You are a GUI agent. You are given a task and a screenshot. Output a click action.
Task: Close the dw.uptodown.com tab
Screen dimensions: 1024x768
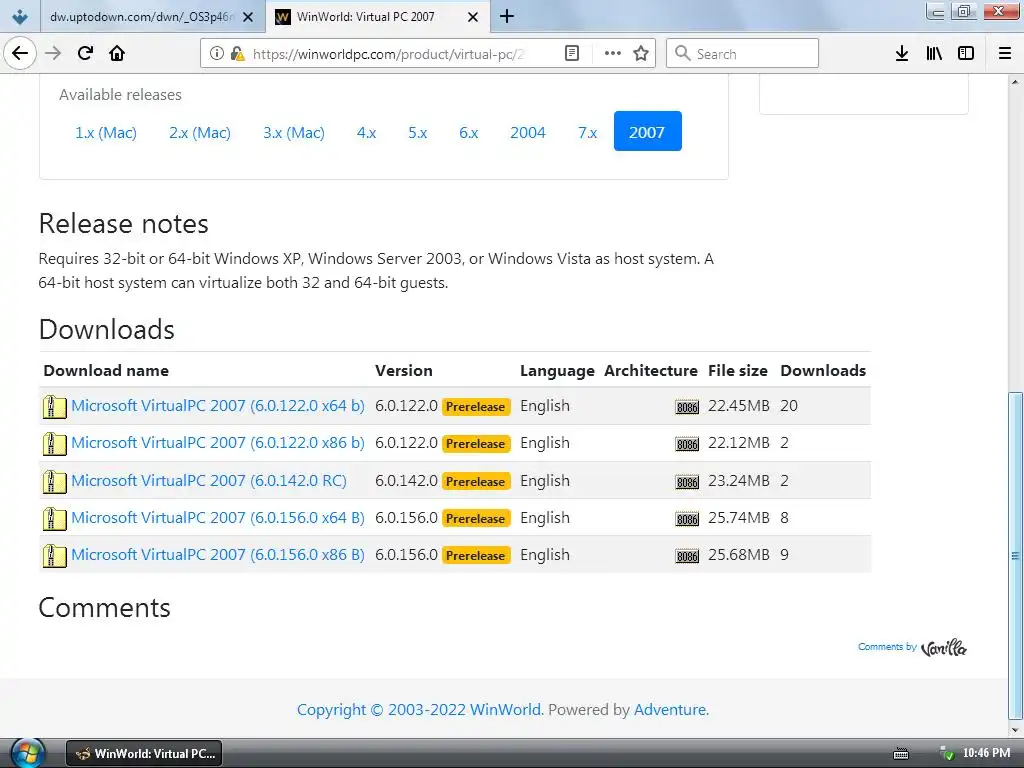coord(248,17)
